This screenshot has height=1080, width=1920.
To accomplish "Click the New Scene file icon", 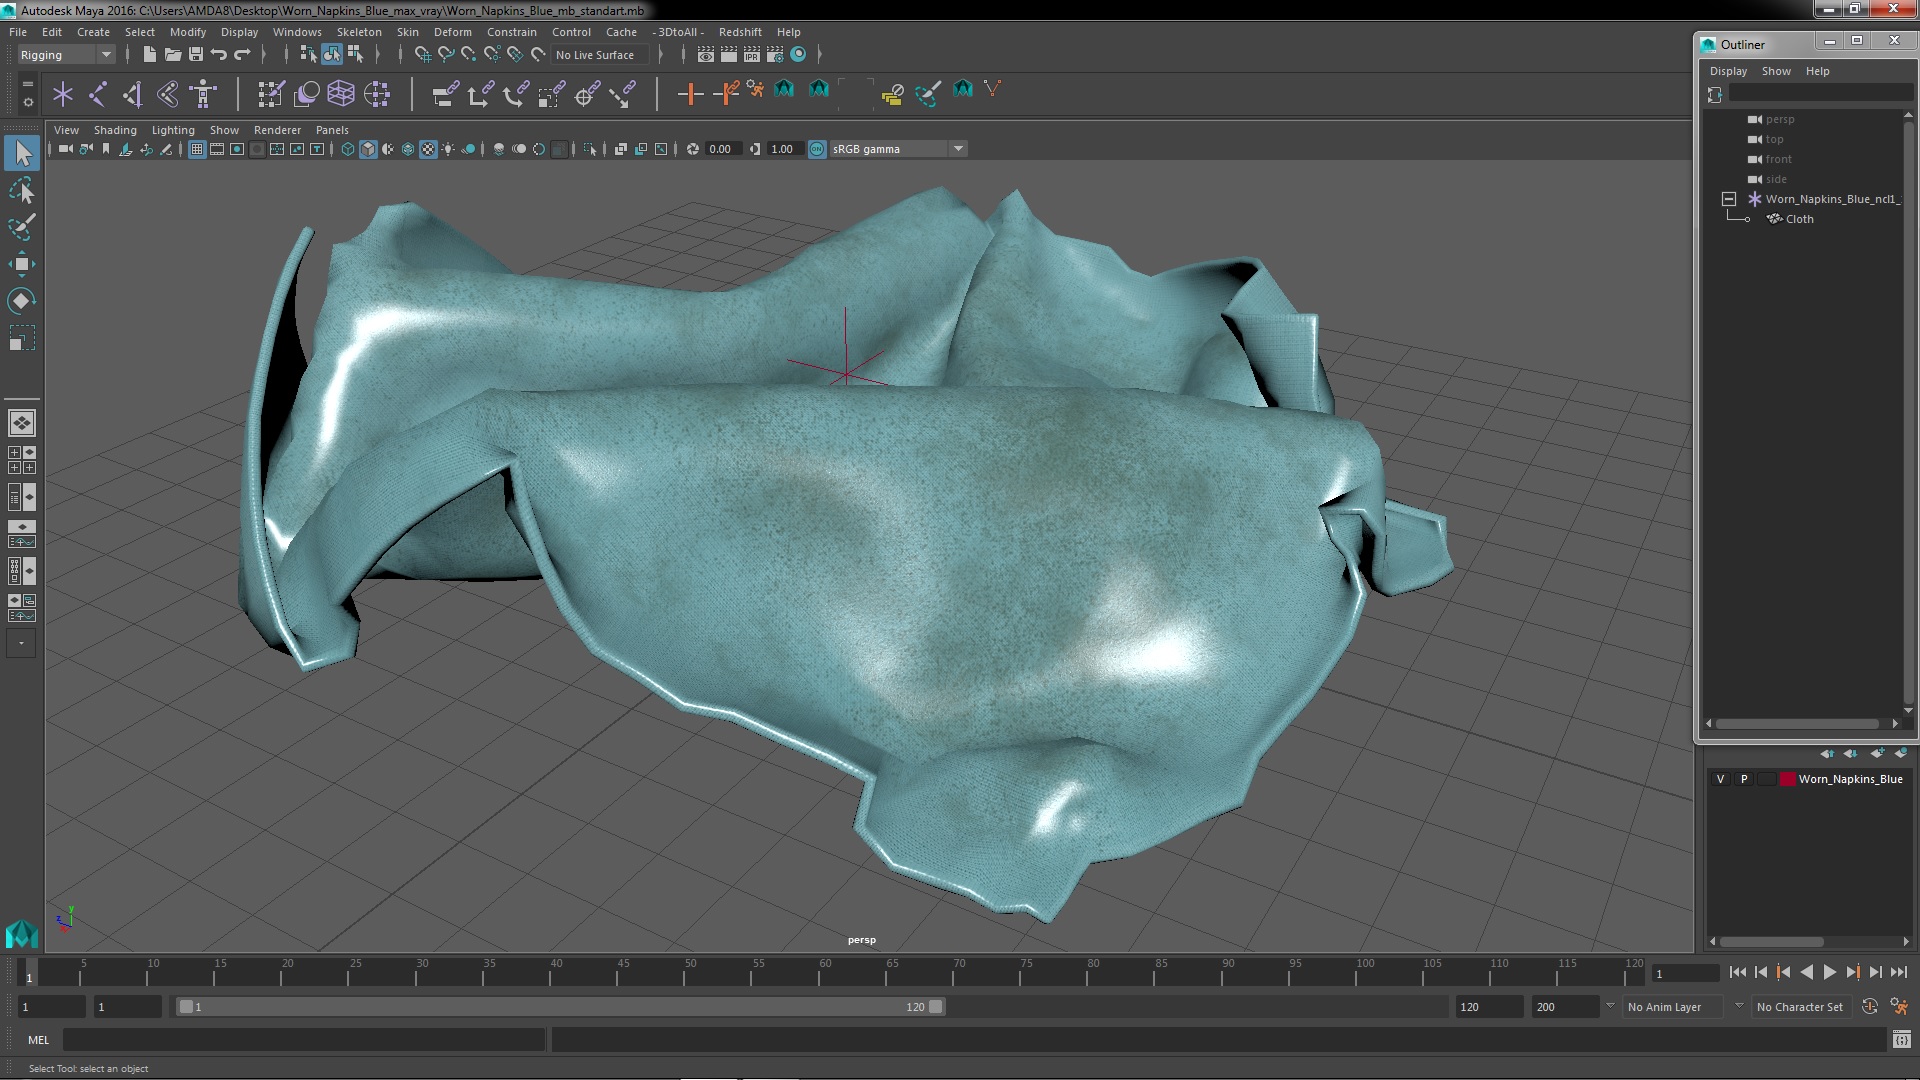I will pos(150,54).
